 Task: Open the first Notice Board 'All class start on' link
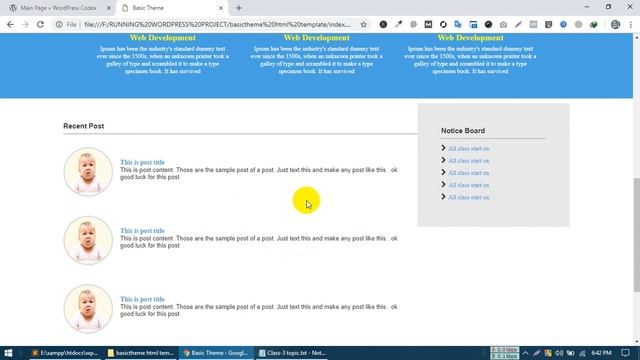[469, 149]
